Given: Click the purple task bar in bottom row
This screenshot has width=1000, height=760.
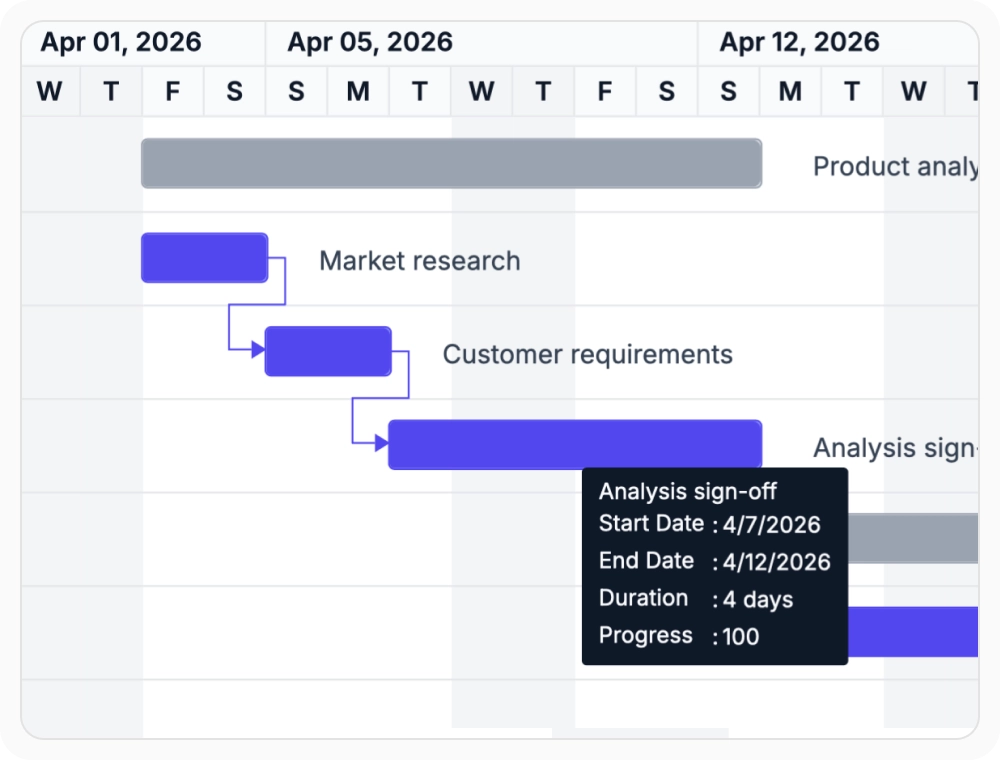Looking at the screenshot, I should click(913, 632).
